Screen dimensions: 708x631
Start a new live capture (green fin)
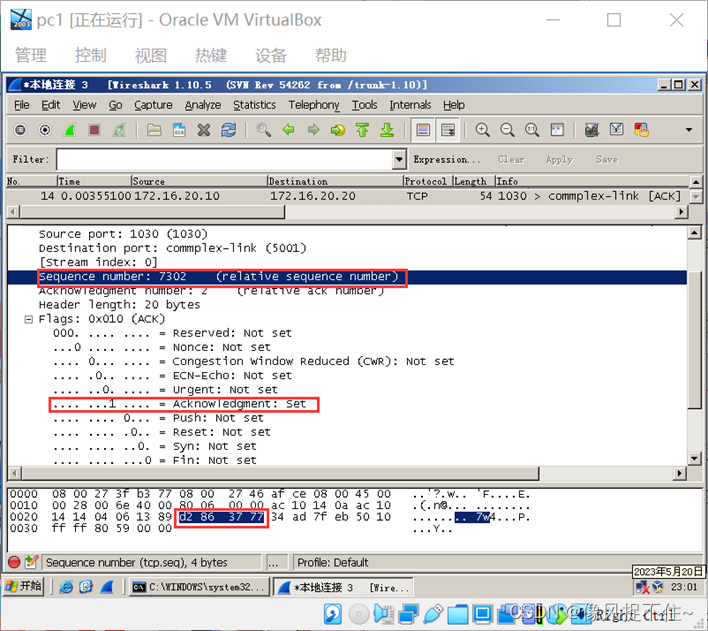click(70, 130)
